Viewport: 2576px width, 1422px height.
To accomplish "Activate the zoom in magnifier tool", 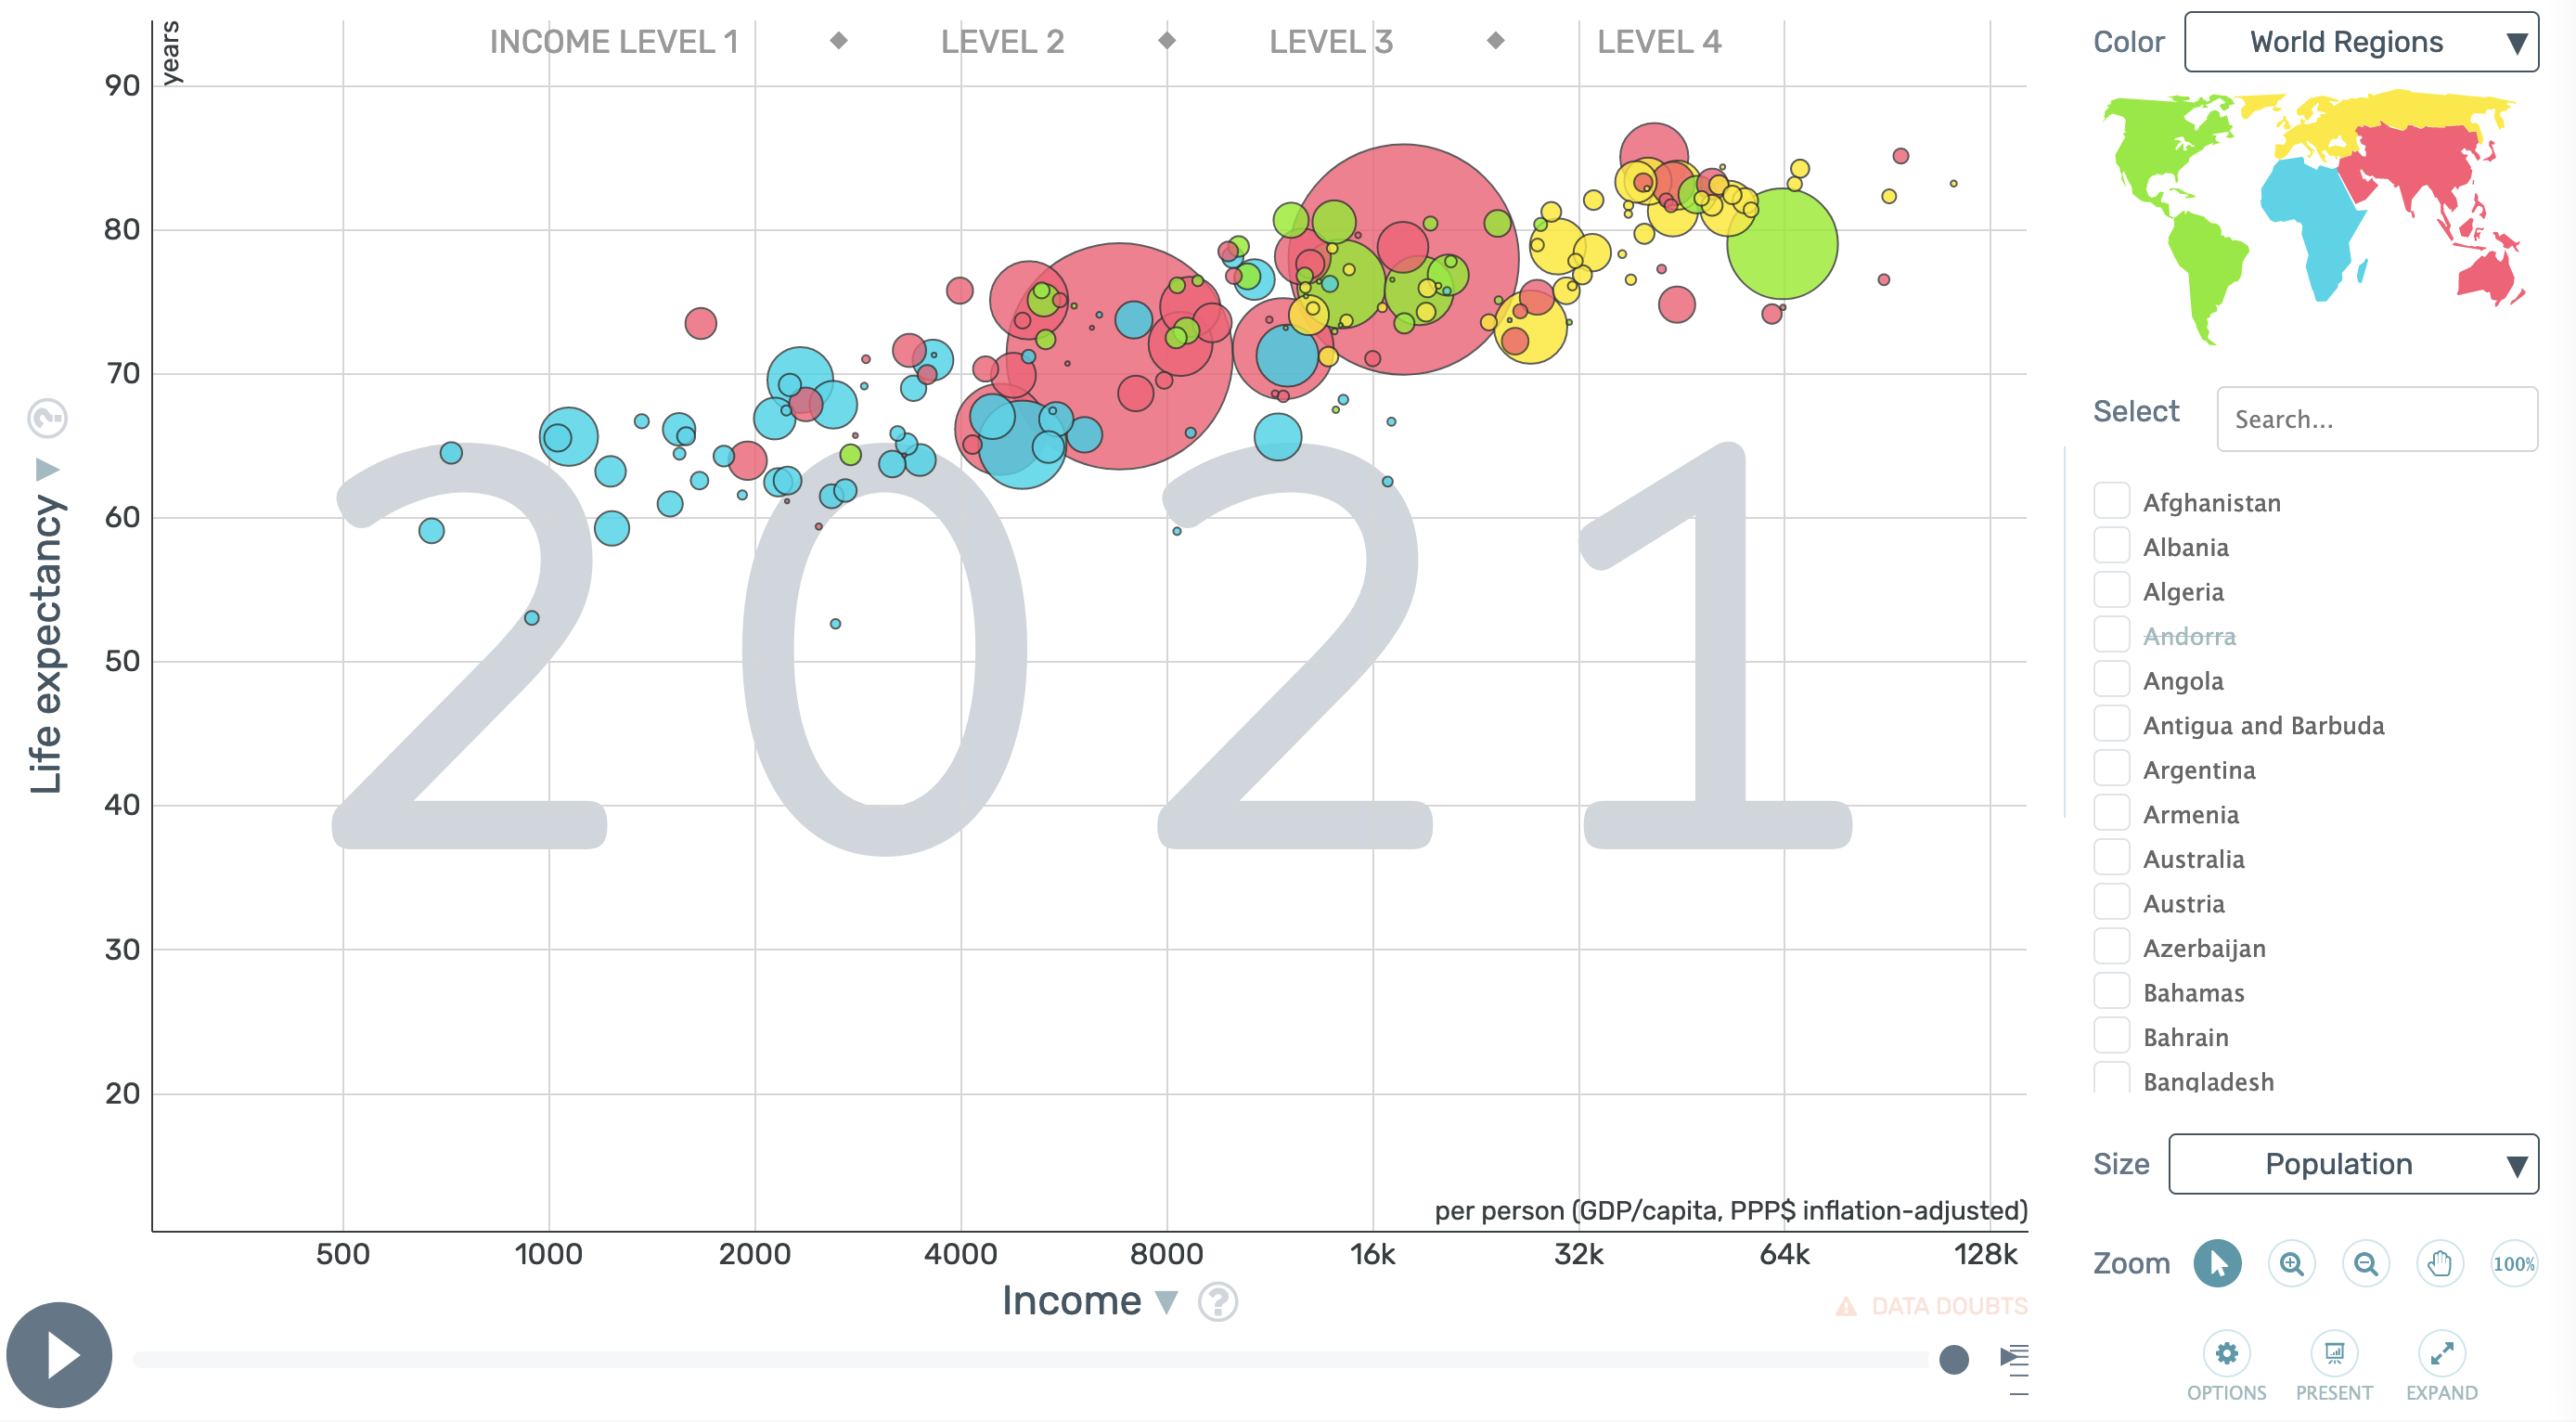I will click(x=2291, y=1263).
